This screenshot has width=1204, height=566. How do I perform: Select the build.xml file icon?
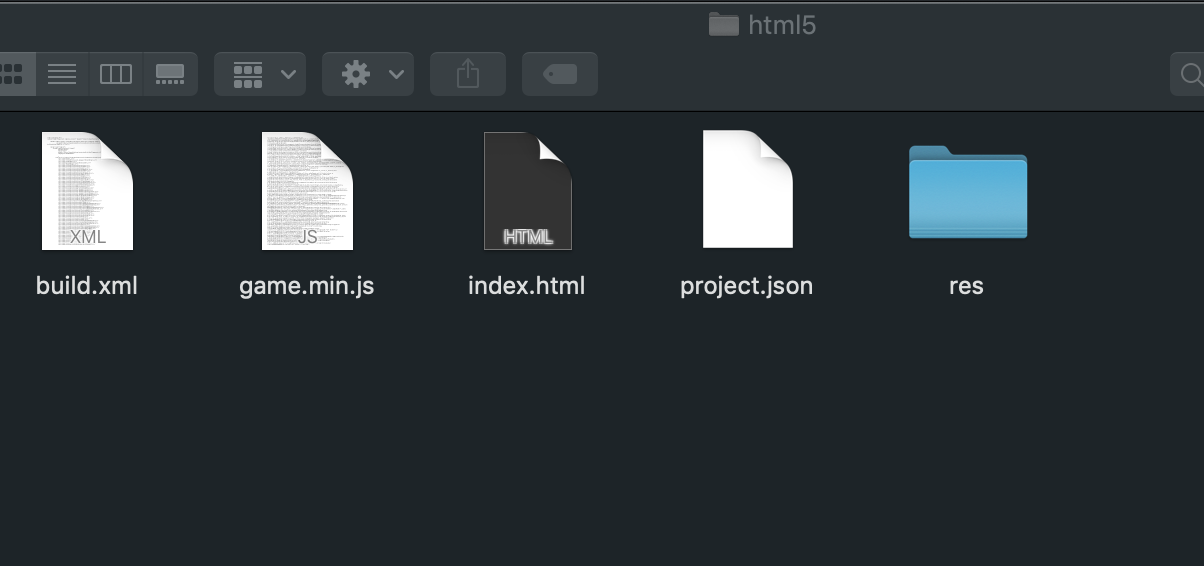[x=87, y=190]
